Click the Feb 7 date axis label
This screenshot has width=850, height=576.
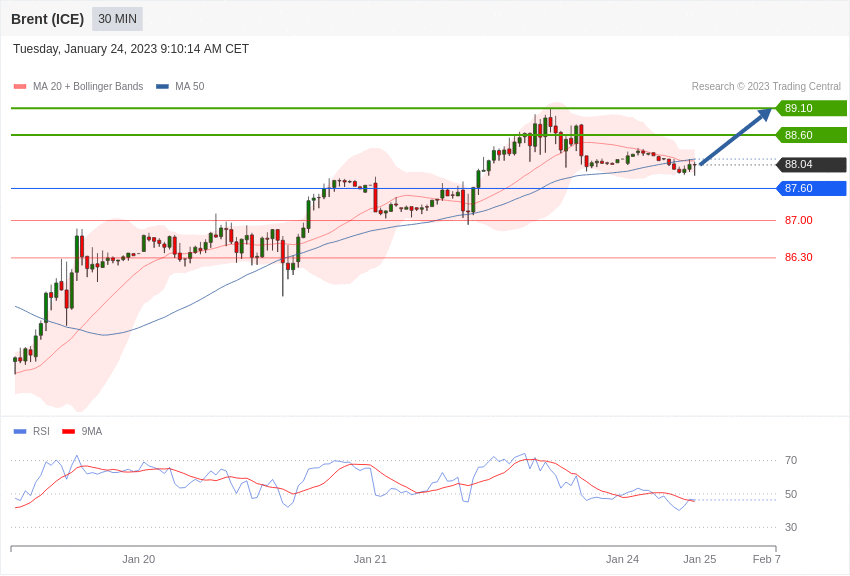(x=767, y=559)
